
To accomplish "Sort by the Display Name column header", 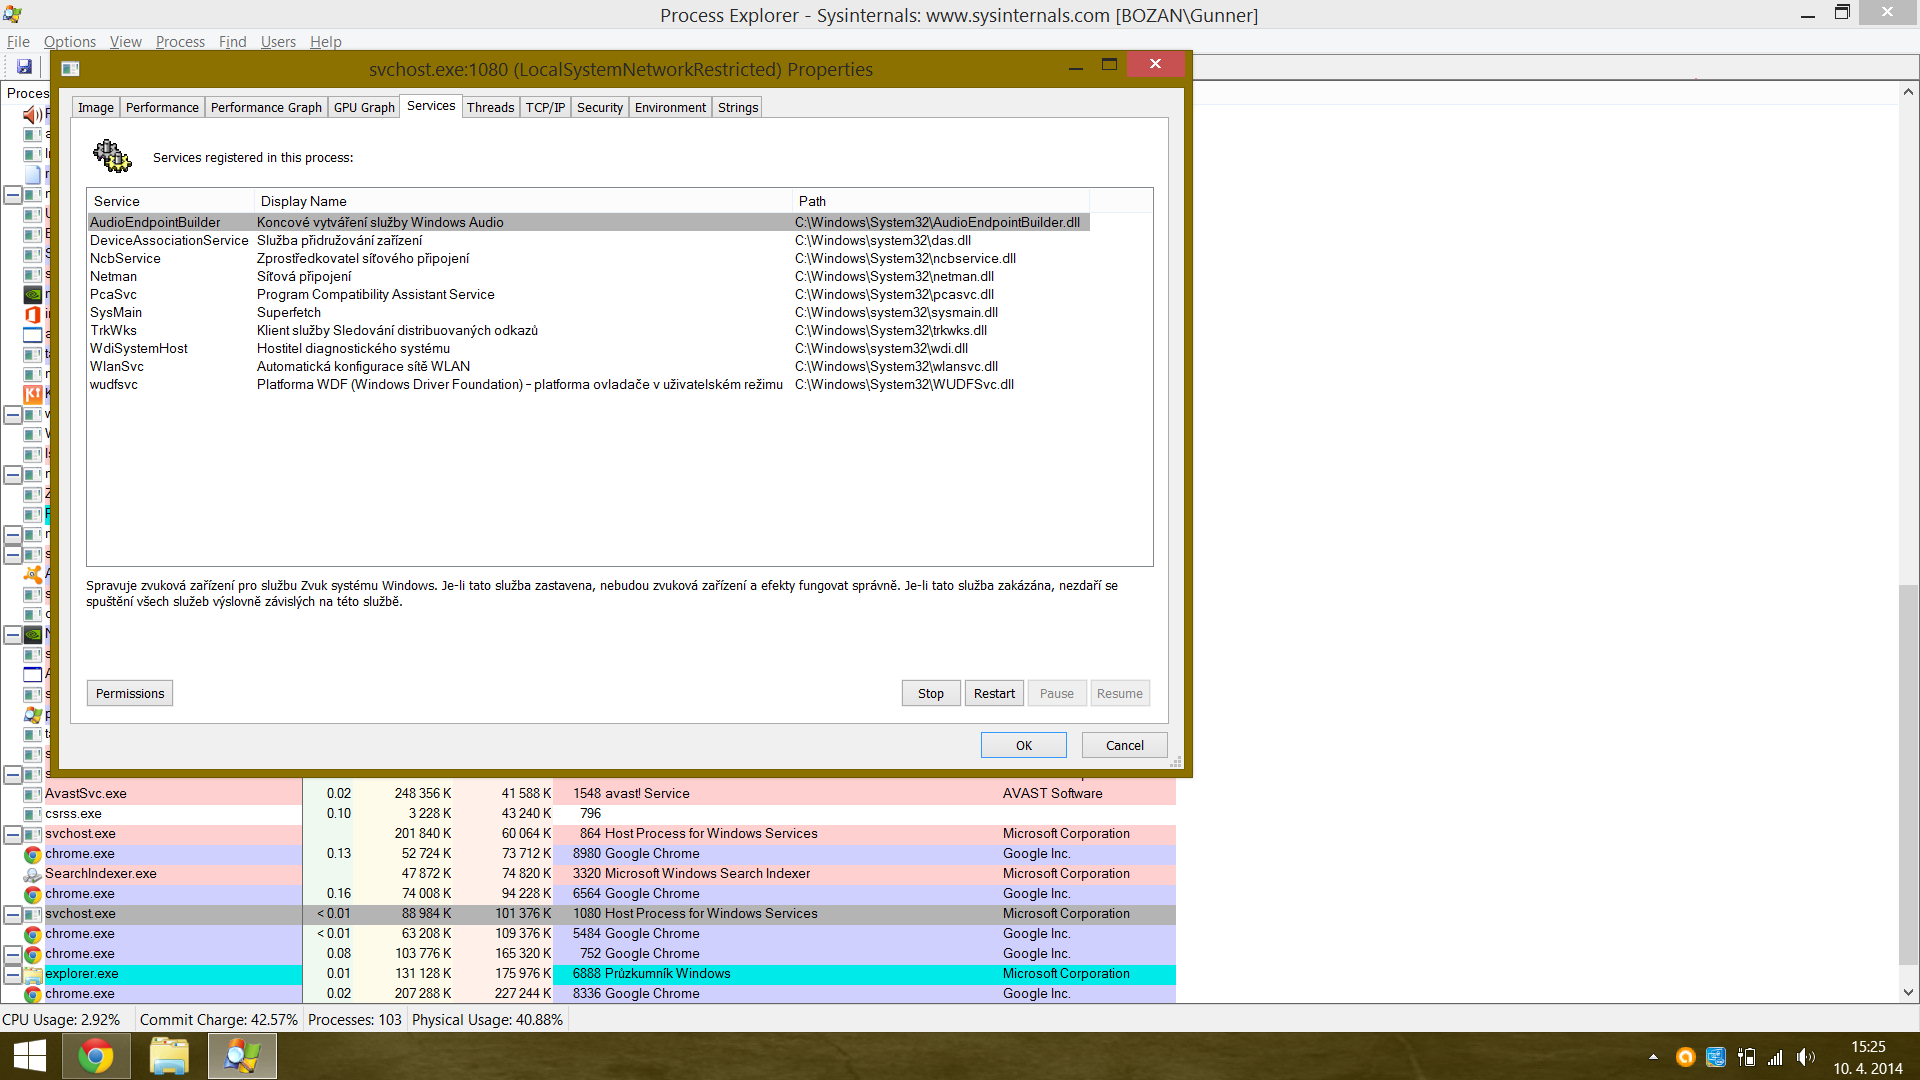I will 523,201.
